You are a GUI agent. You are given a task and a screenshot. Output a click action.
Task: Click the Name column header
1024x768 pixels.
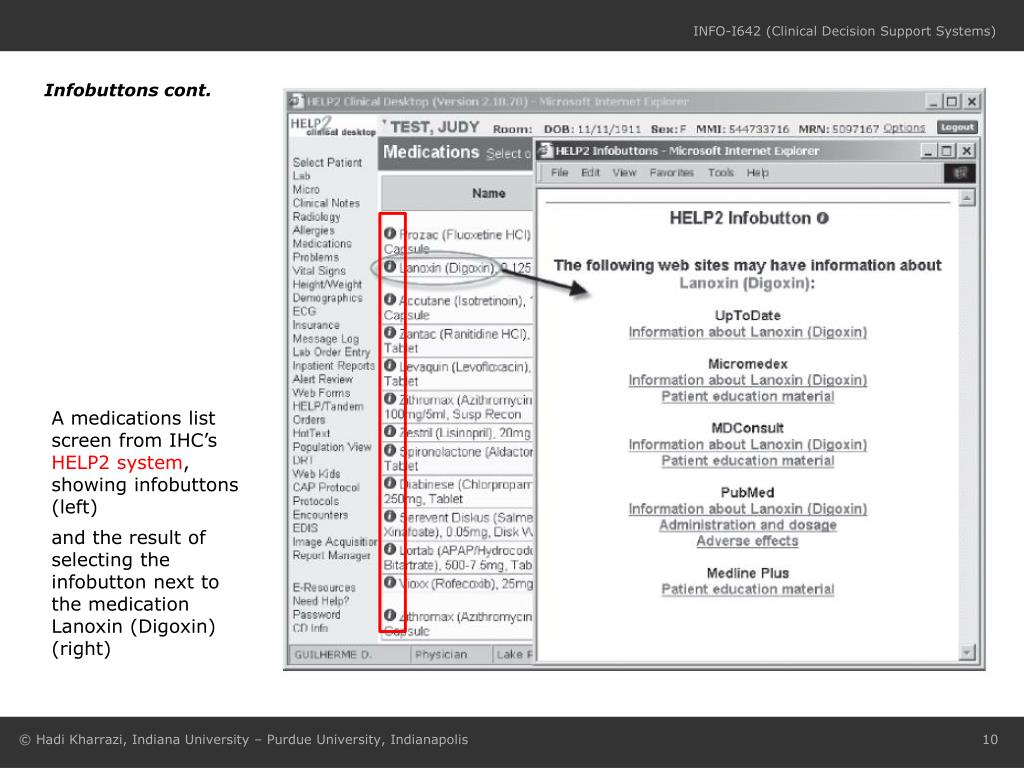488,193
